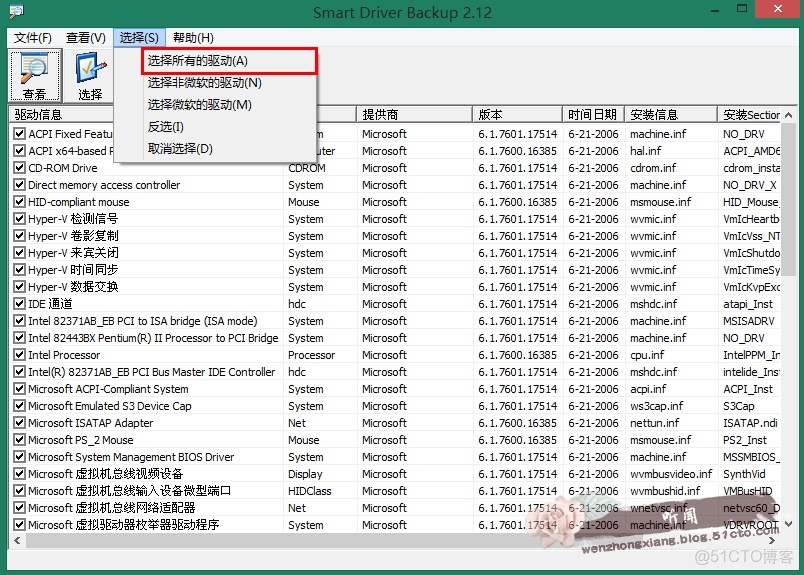
Task: Uncheck Intel Processor checkbox
Action: click(x=19, y=354)
